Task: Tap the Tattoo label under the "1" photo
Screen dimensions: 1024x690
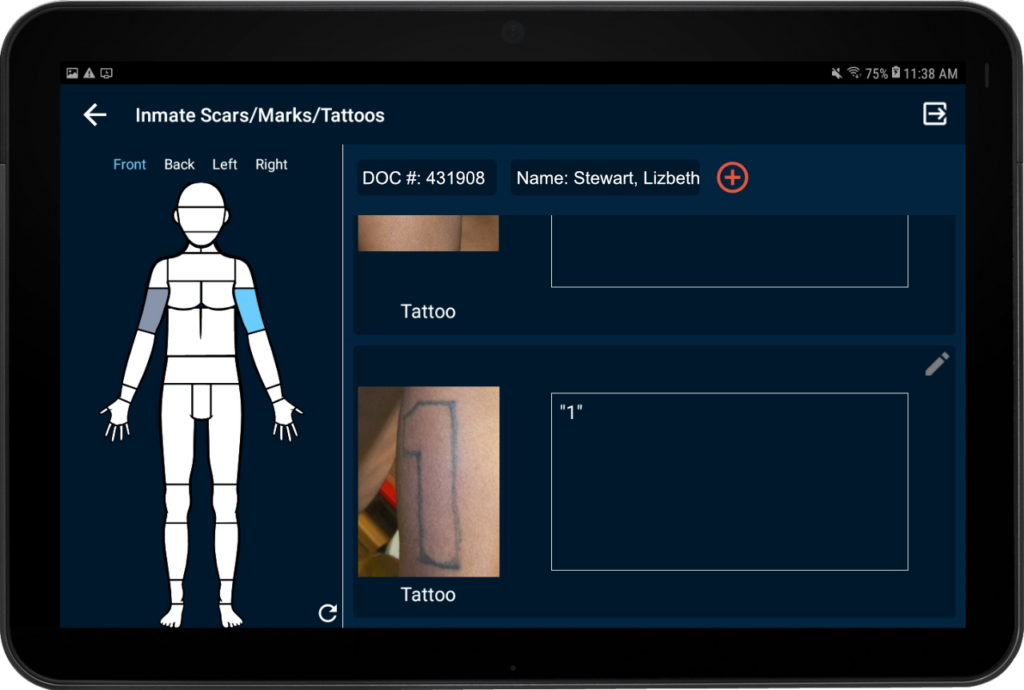Action: (x=428, y=595)
